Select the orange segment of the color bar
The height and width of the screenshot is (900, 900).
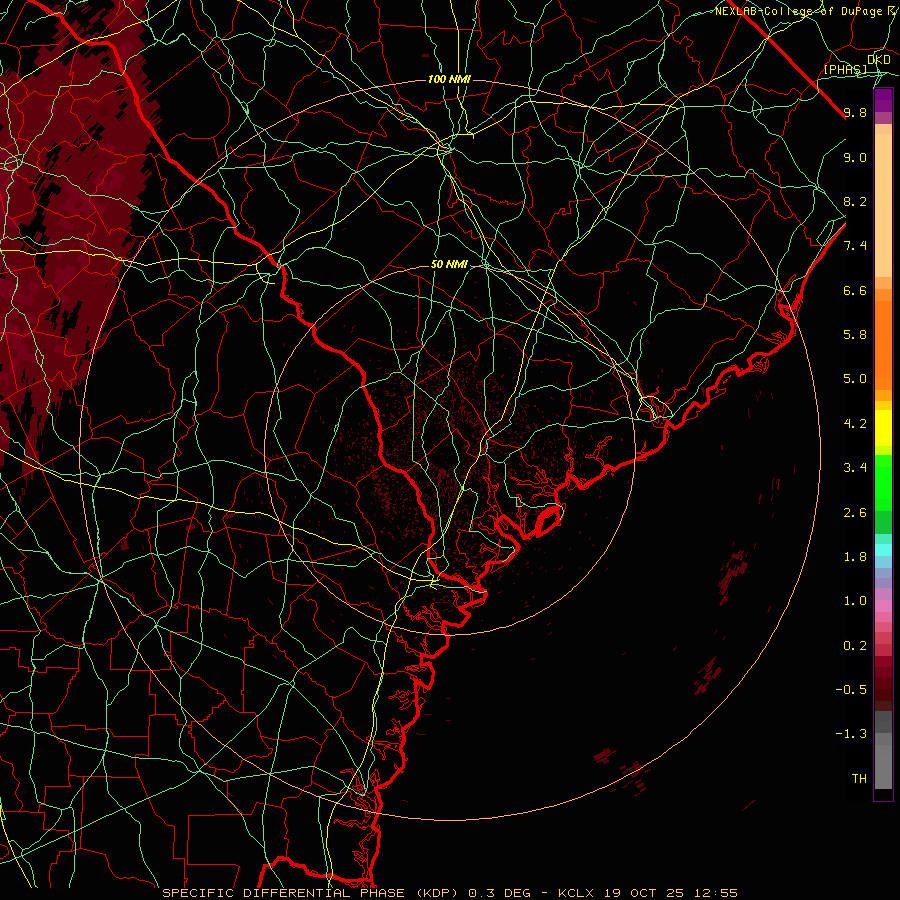pyautogui.click(x=883, y=344)
